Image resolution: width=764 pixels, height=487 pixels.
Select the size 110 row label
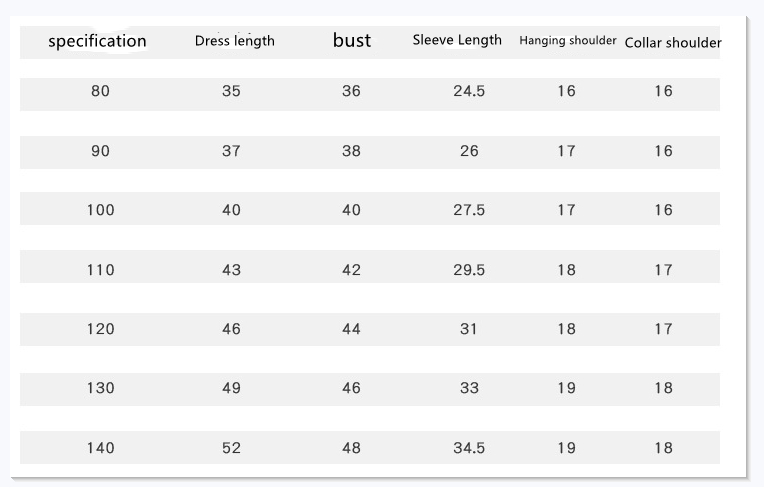[x=100, y=270]
